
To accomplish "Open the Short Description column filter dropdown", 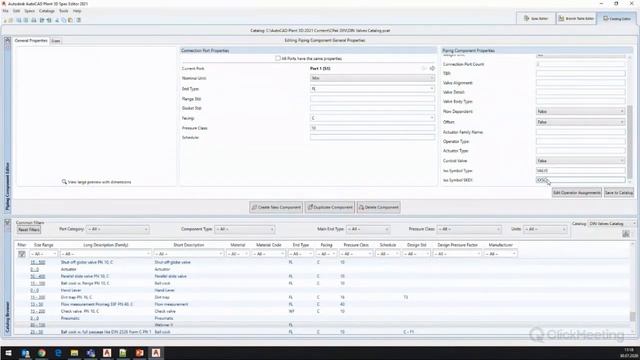I will [x=189, y=254].
